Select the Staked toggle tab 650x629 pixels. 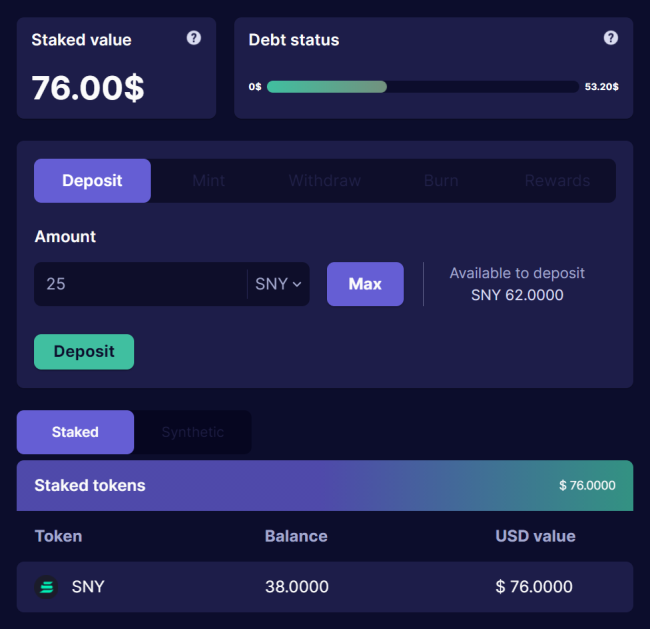point(75,432)
